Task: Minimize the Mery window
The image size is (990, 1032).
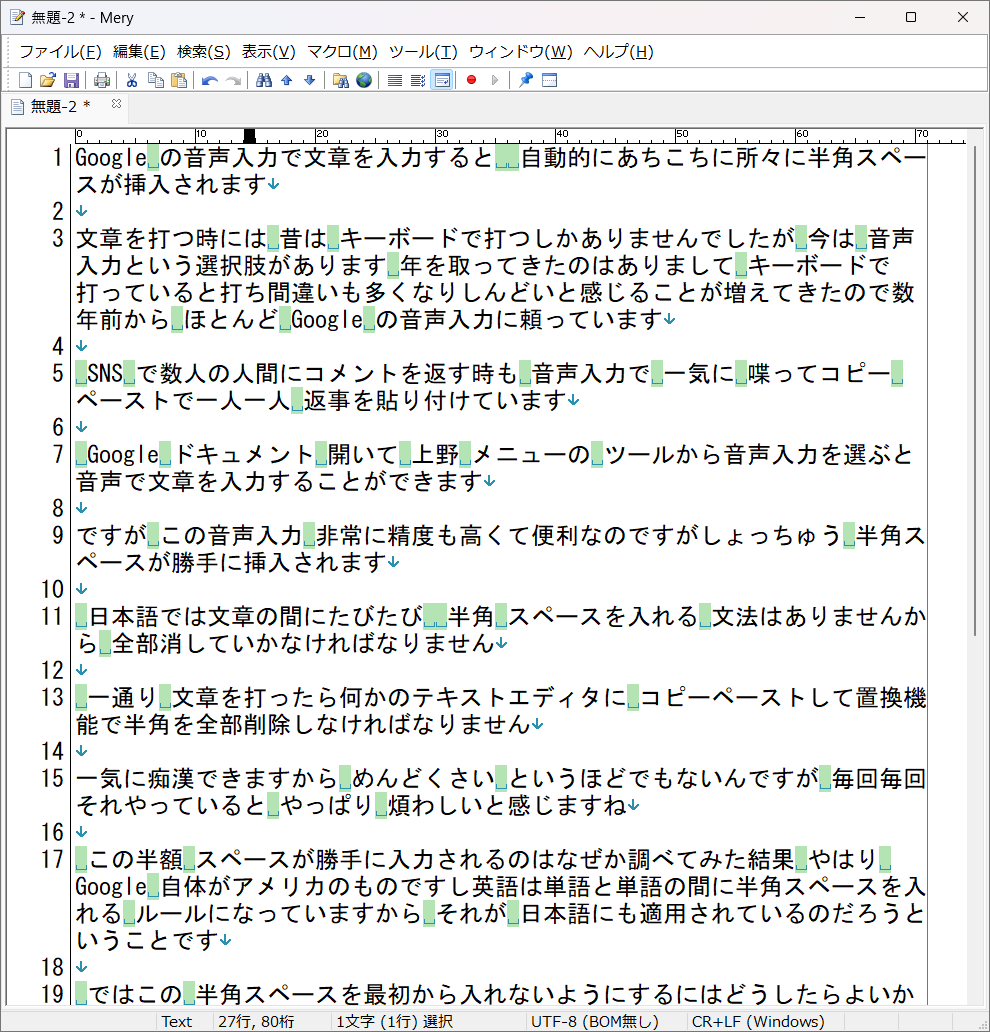Action: [x=860, y=17]
